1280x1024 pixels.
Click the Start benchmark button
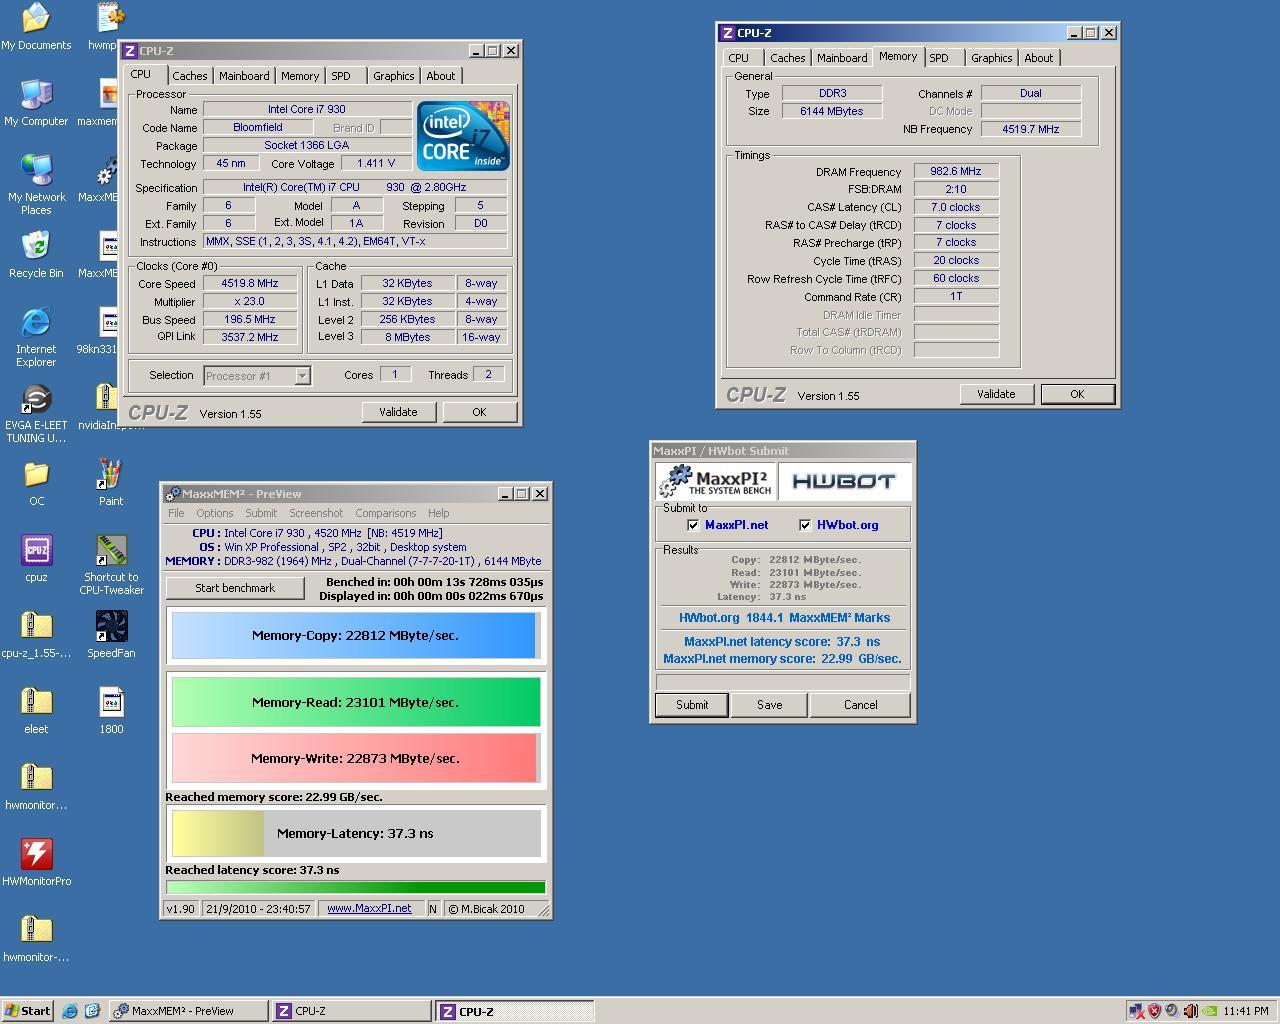[x=235, y=588]
